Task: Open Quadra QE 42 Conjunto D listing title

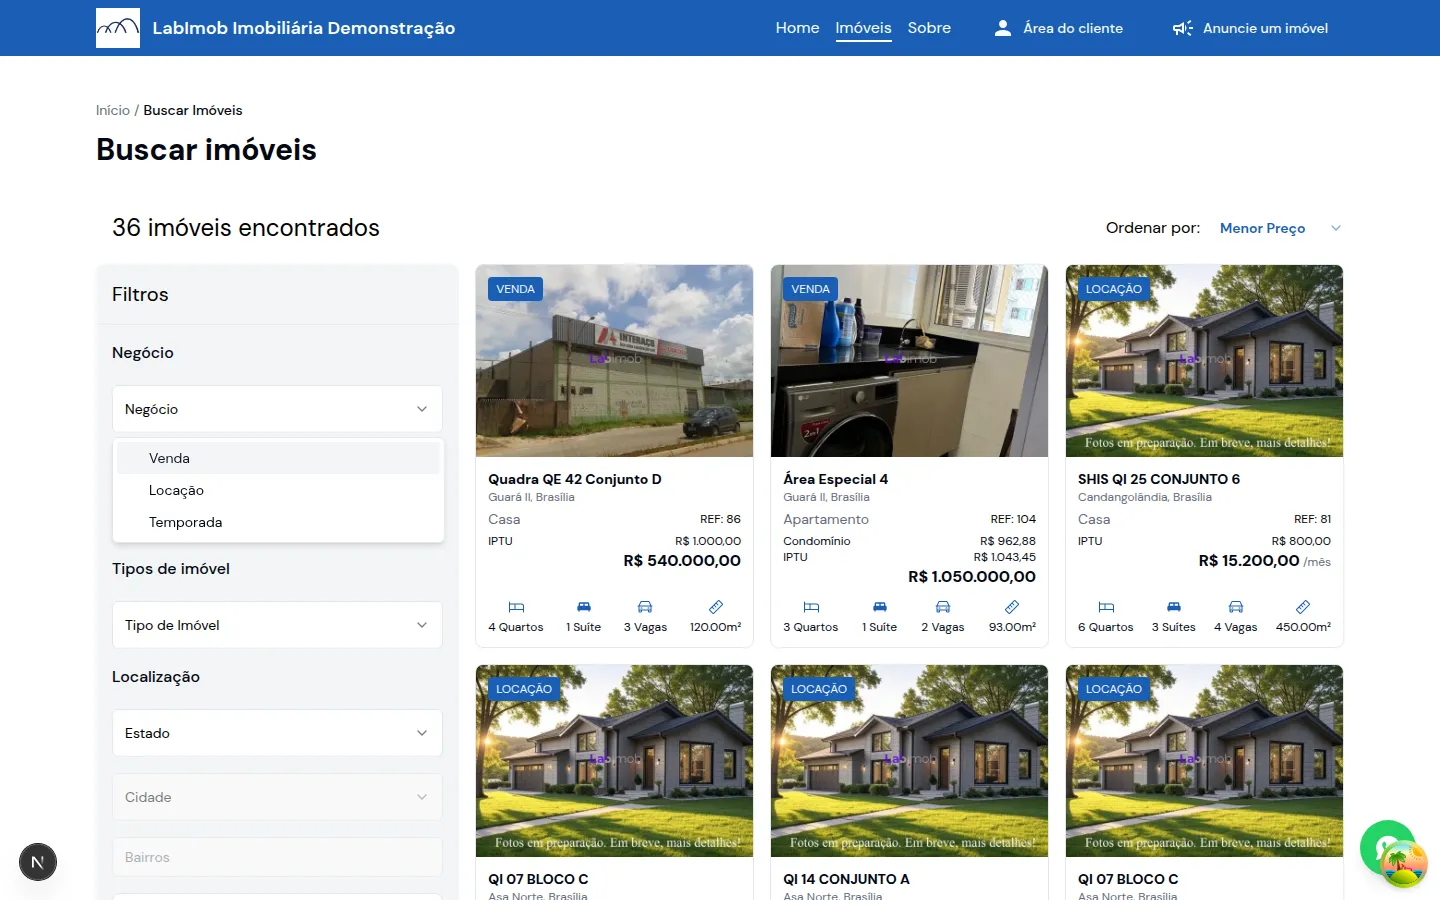Action: tap(575, 479)
